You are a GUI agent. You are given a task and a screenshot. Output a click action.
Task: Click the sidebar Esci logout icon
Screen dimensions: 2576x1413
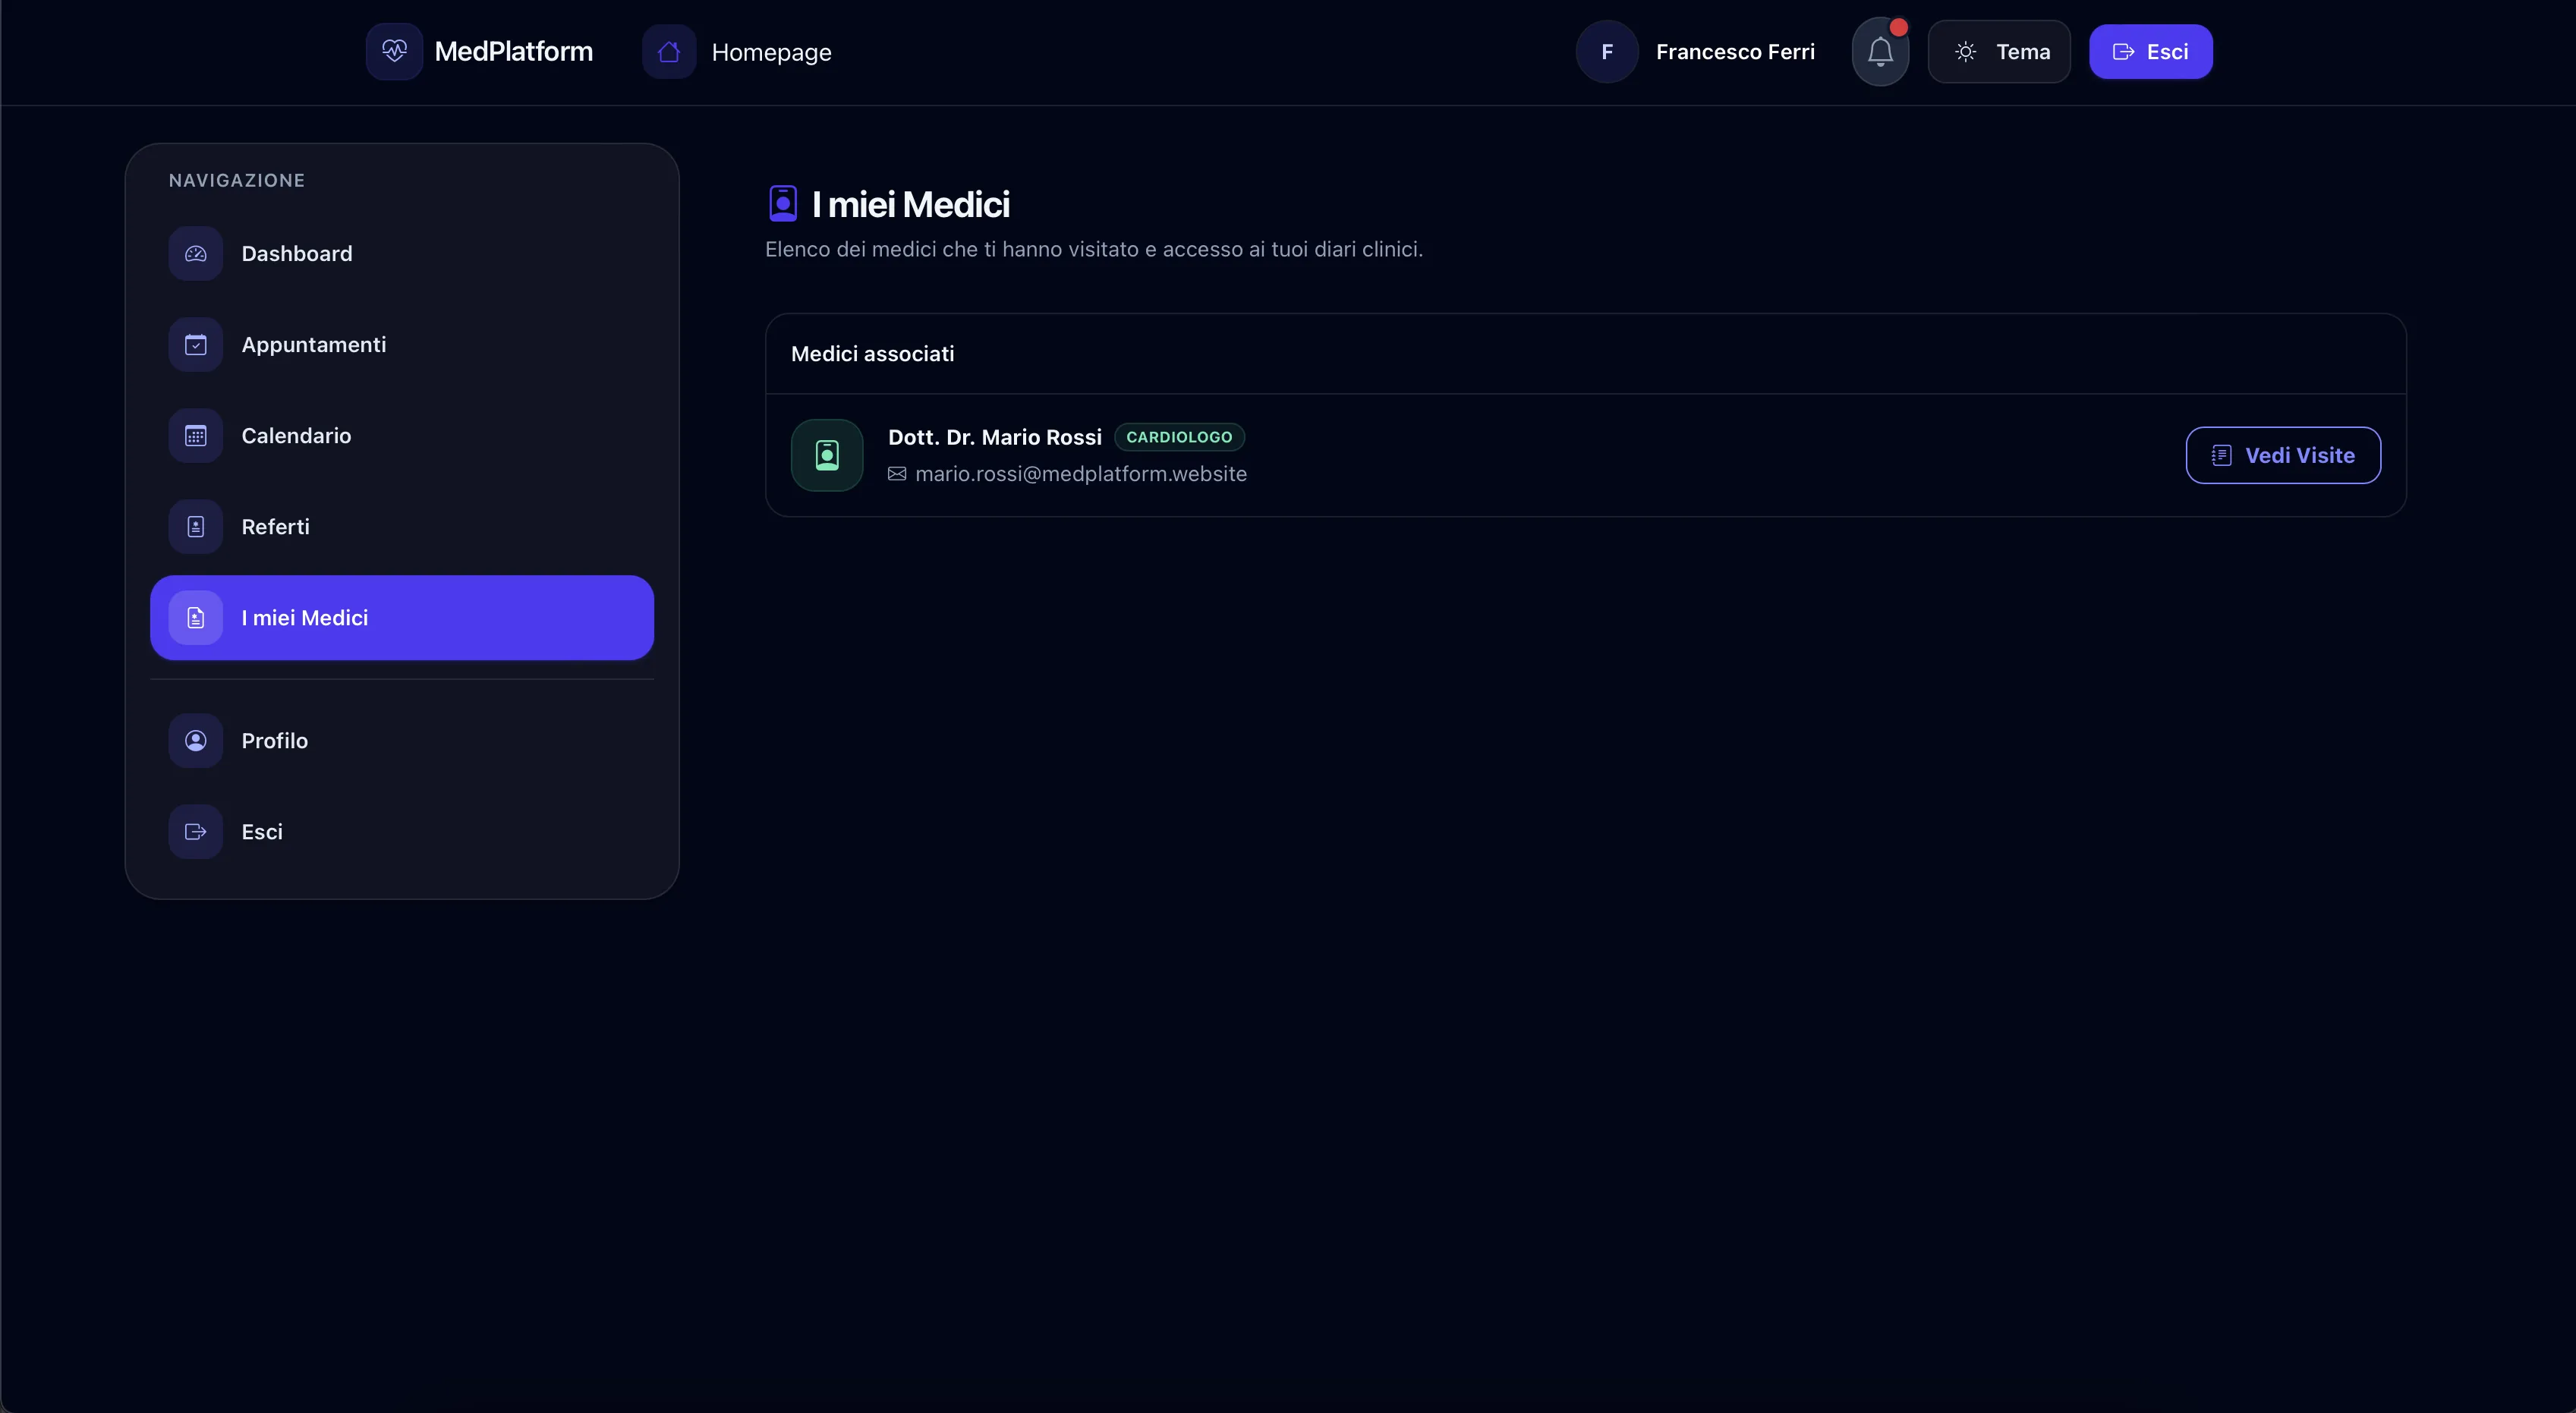196,832
